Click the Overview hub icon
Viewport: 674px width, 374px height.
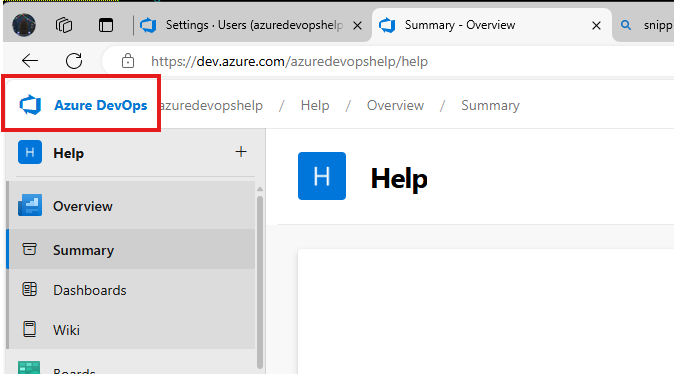click(x=30, y=205)
